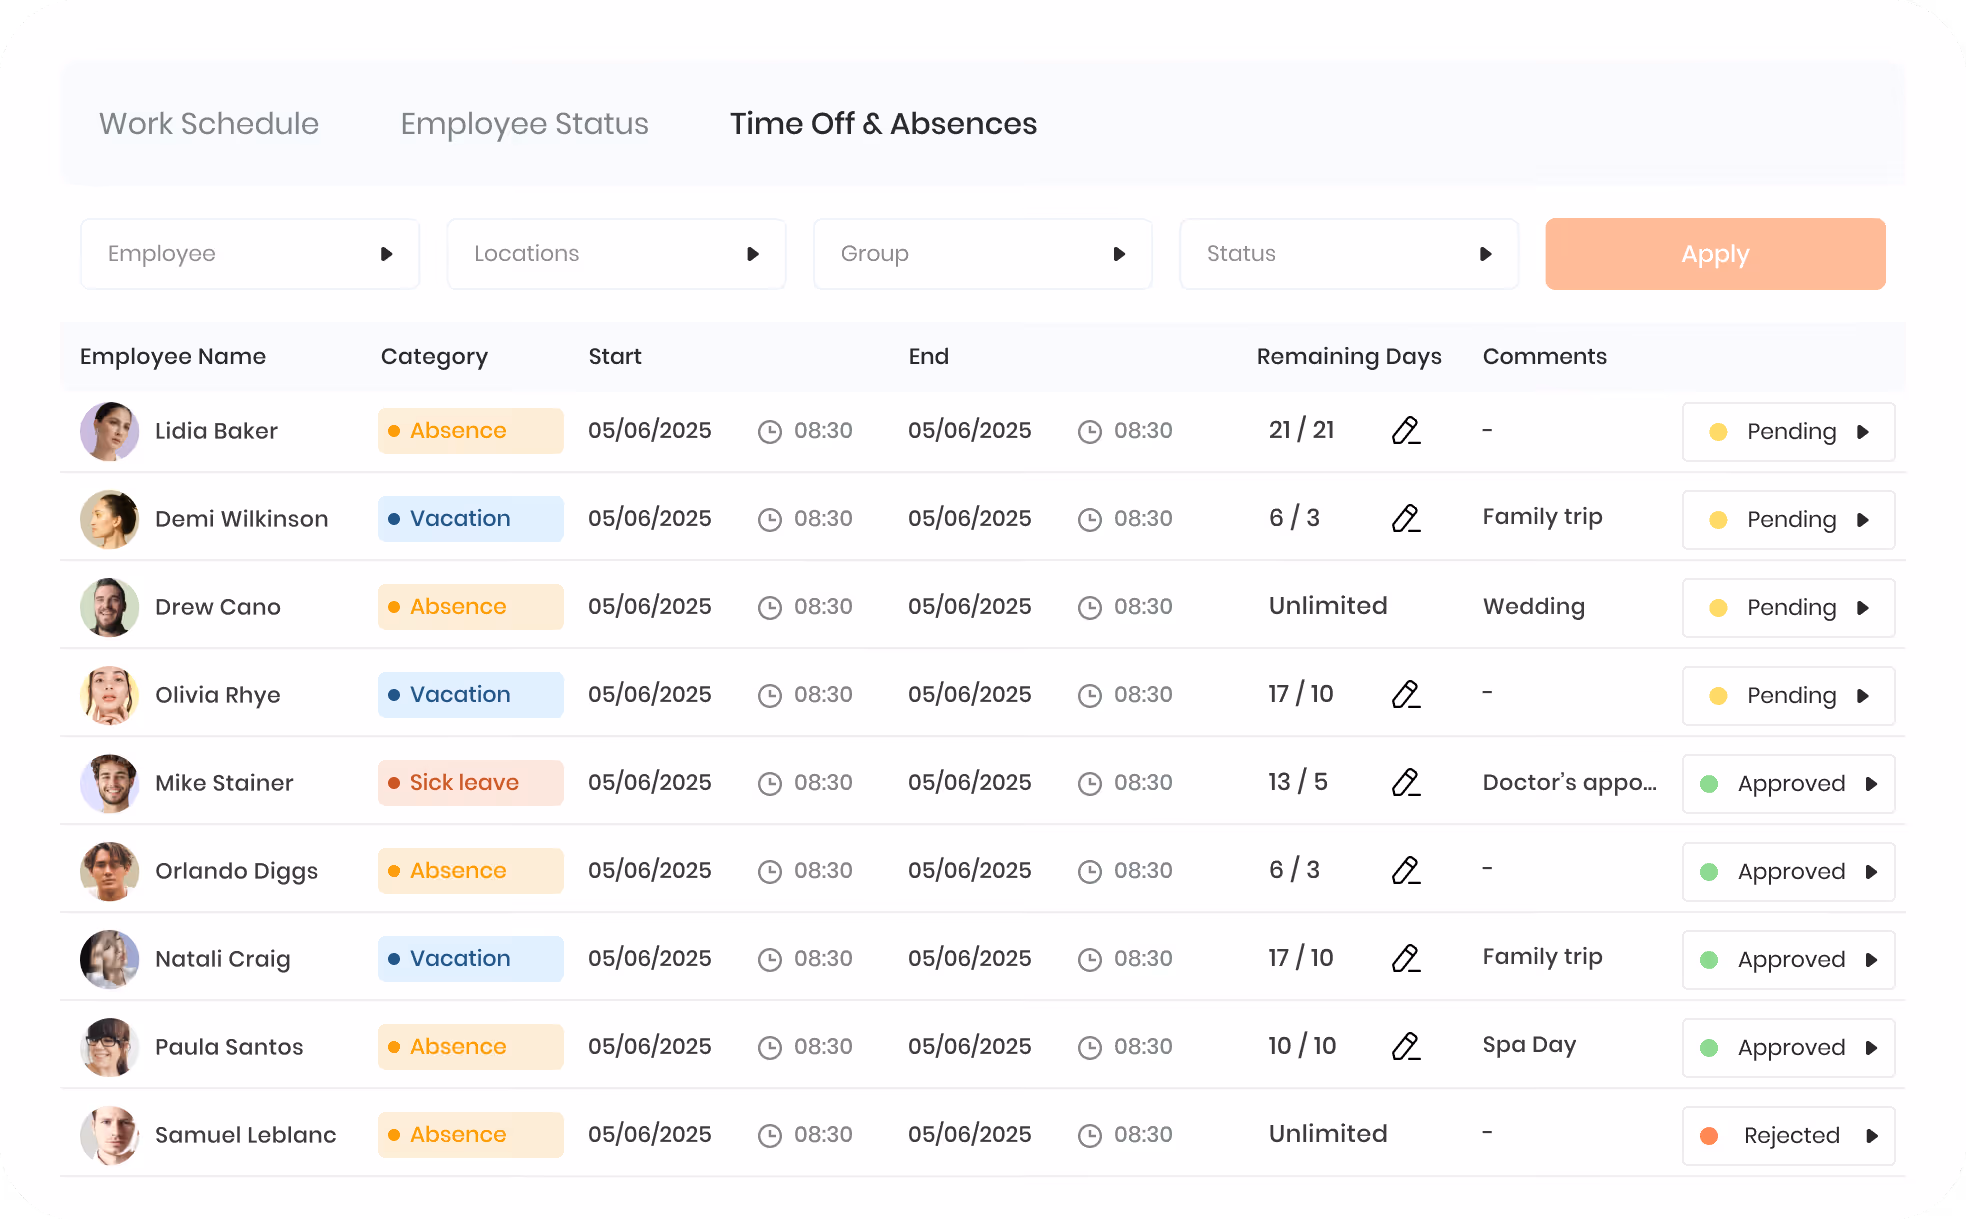This screenshot has width=1966, height=1220.
Task: Click Mike Stainer's Sick leave tag
Action: click(x=470, y=783)
